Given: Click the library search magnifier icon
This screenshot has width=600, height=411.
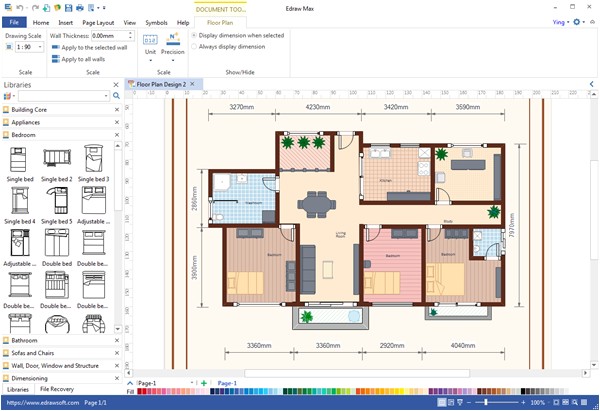Looking at the screenshot, I should 116,96.
